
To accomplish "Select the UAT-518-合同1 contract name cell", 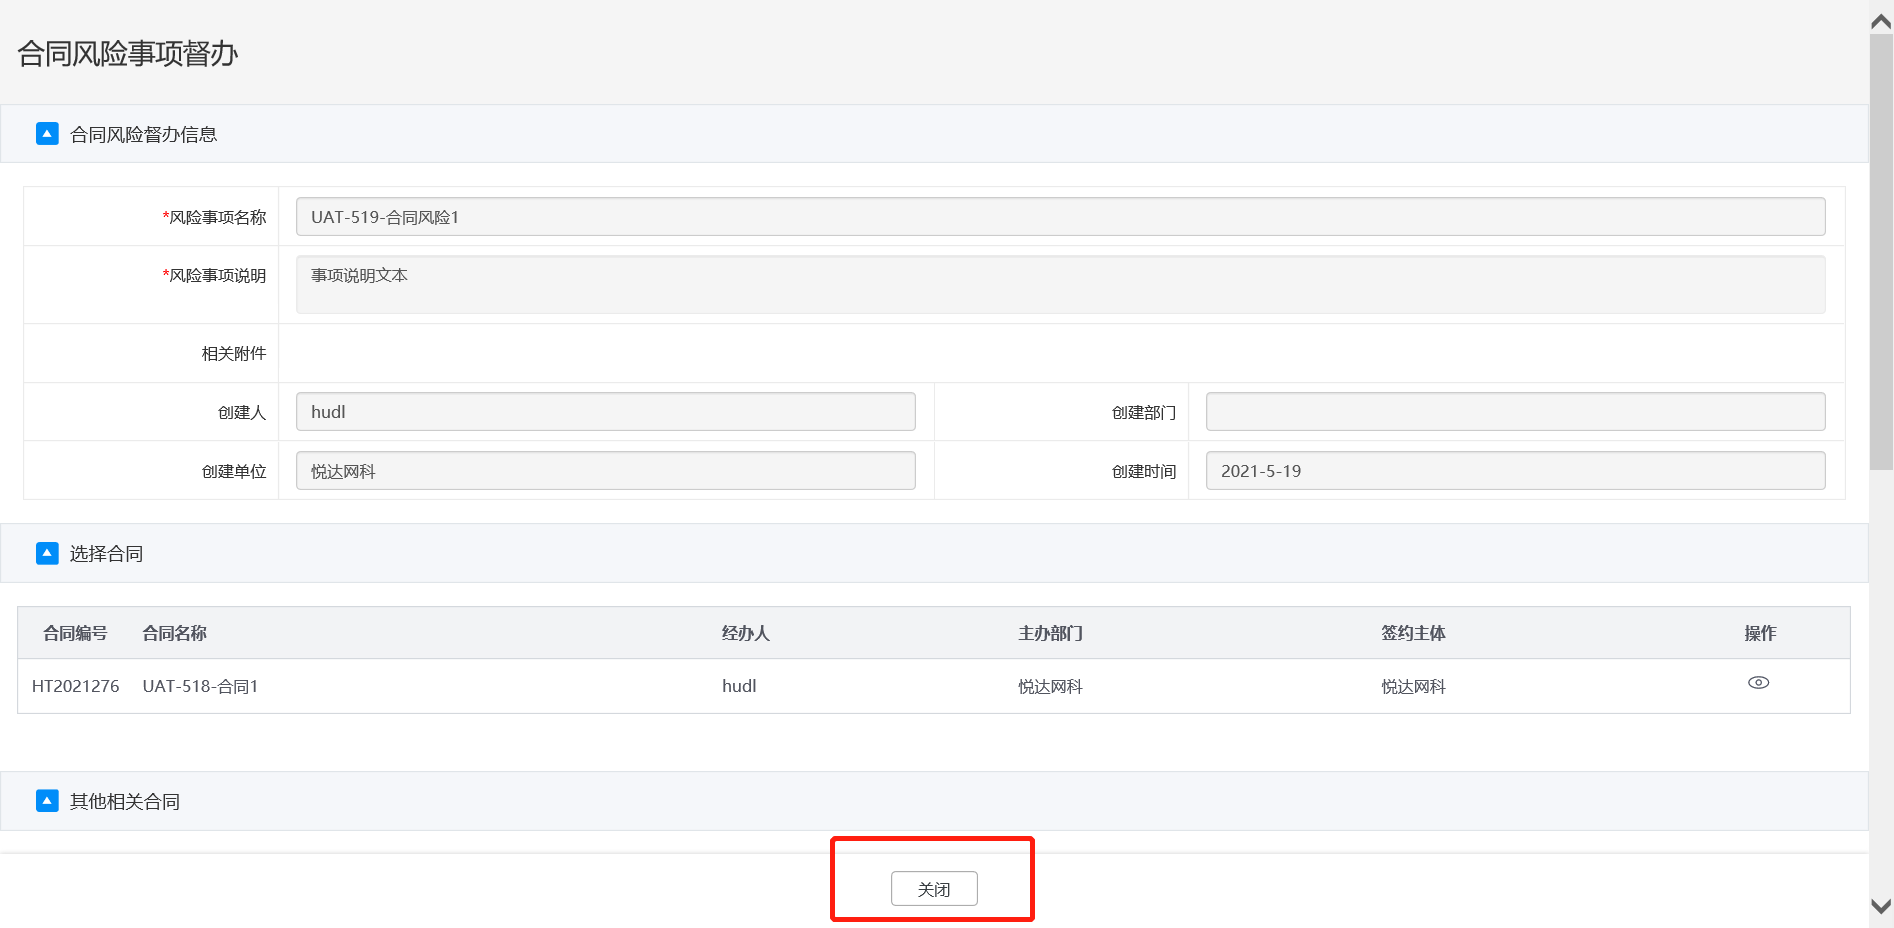I will (200, 686).
